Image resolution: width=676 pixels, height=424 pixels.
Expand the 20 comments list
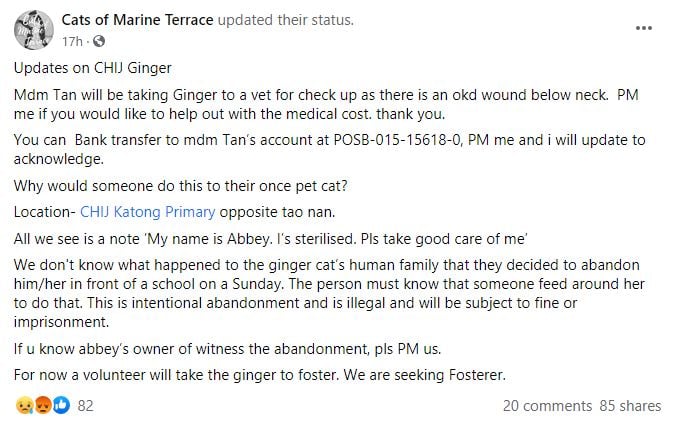pos(545,406)
